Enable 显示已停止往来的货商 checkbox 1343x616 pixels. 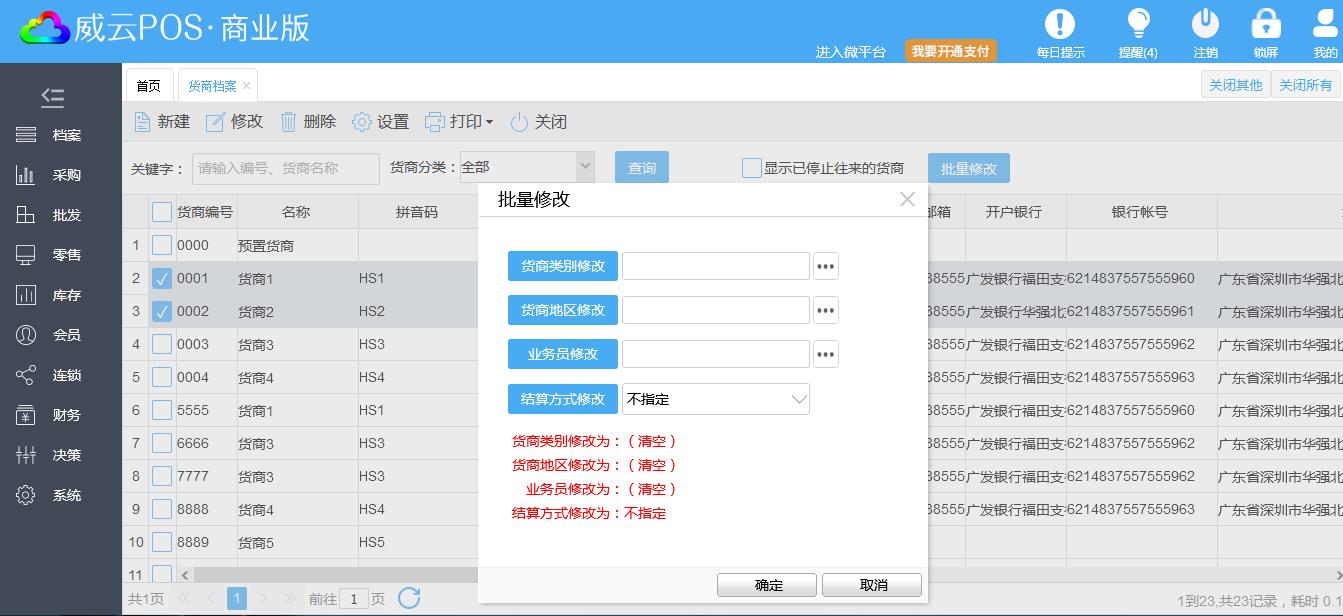click(752, 168)
